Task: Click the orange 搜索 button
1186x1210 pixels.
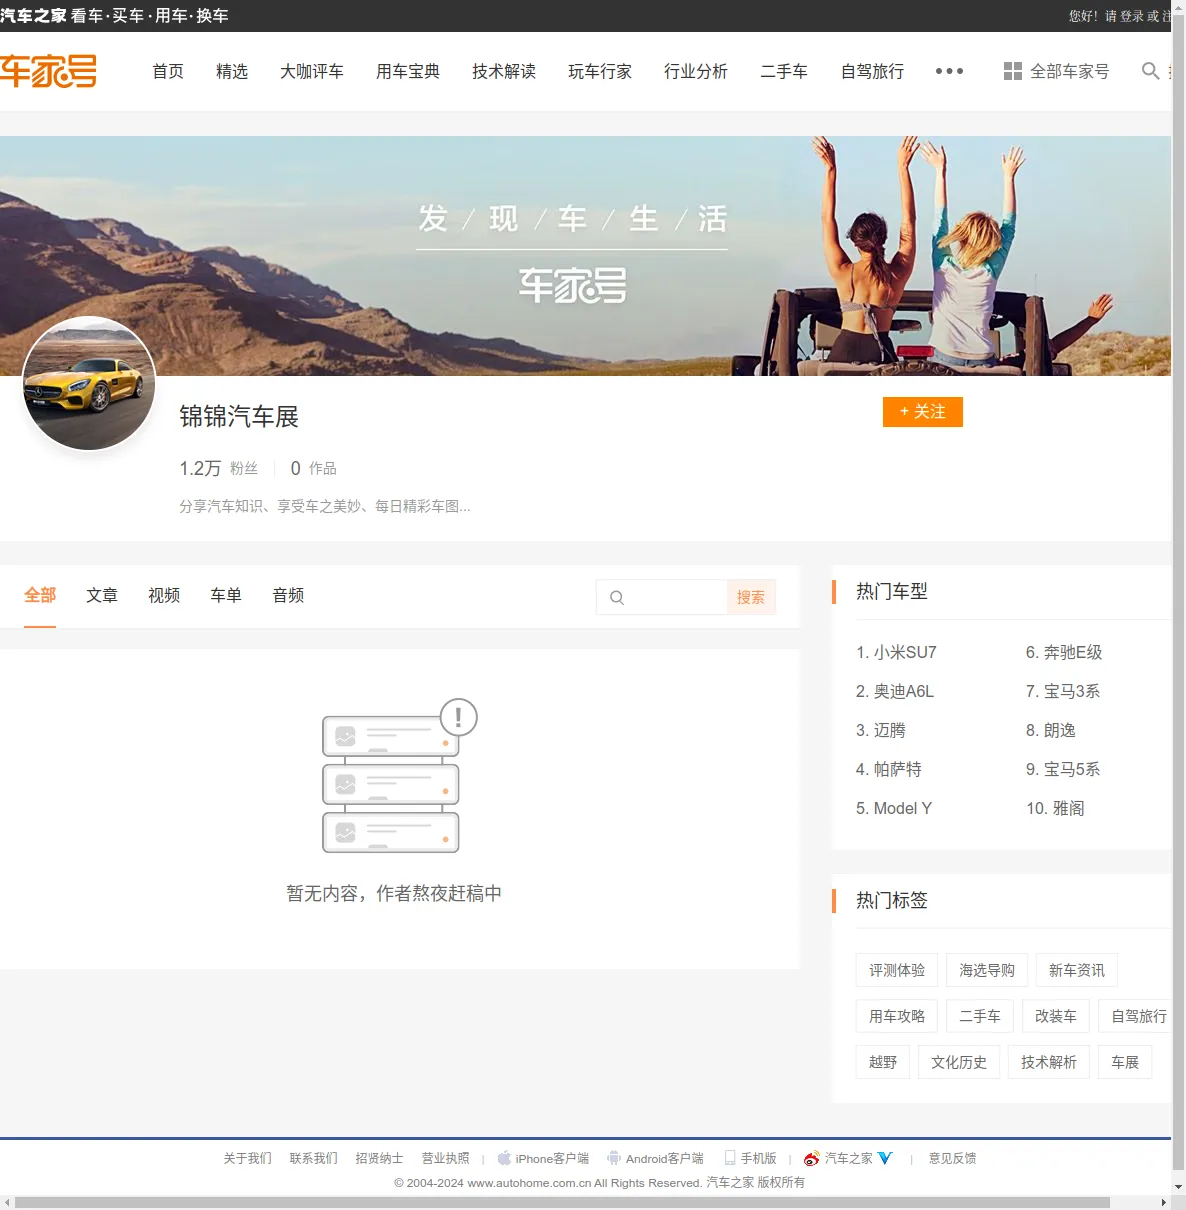Action: pos(751,597)
